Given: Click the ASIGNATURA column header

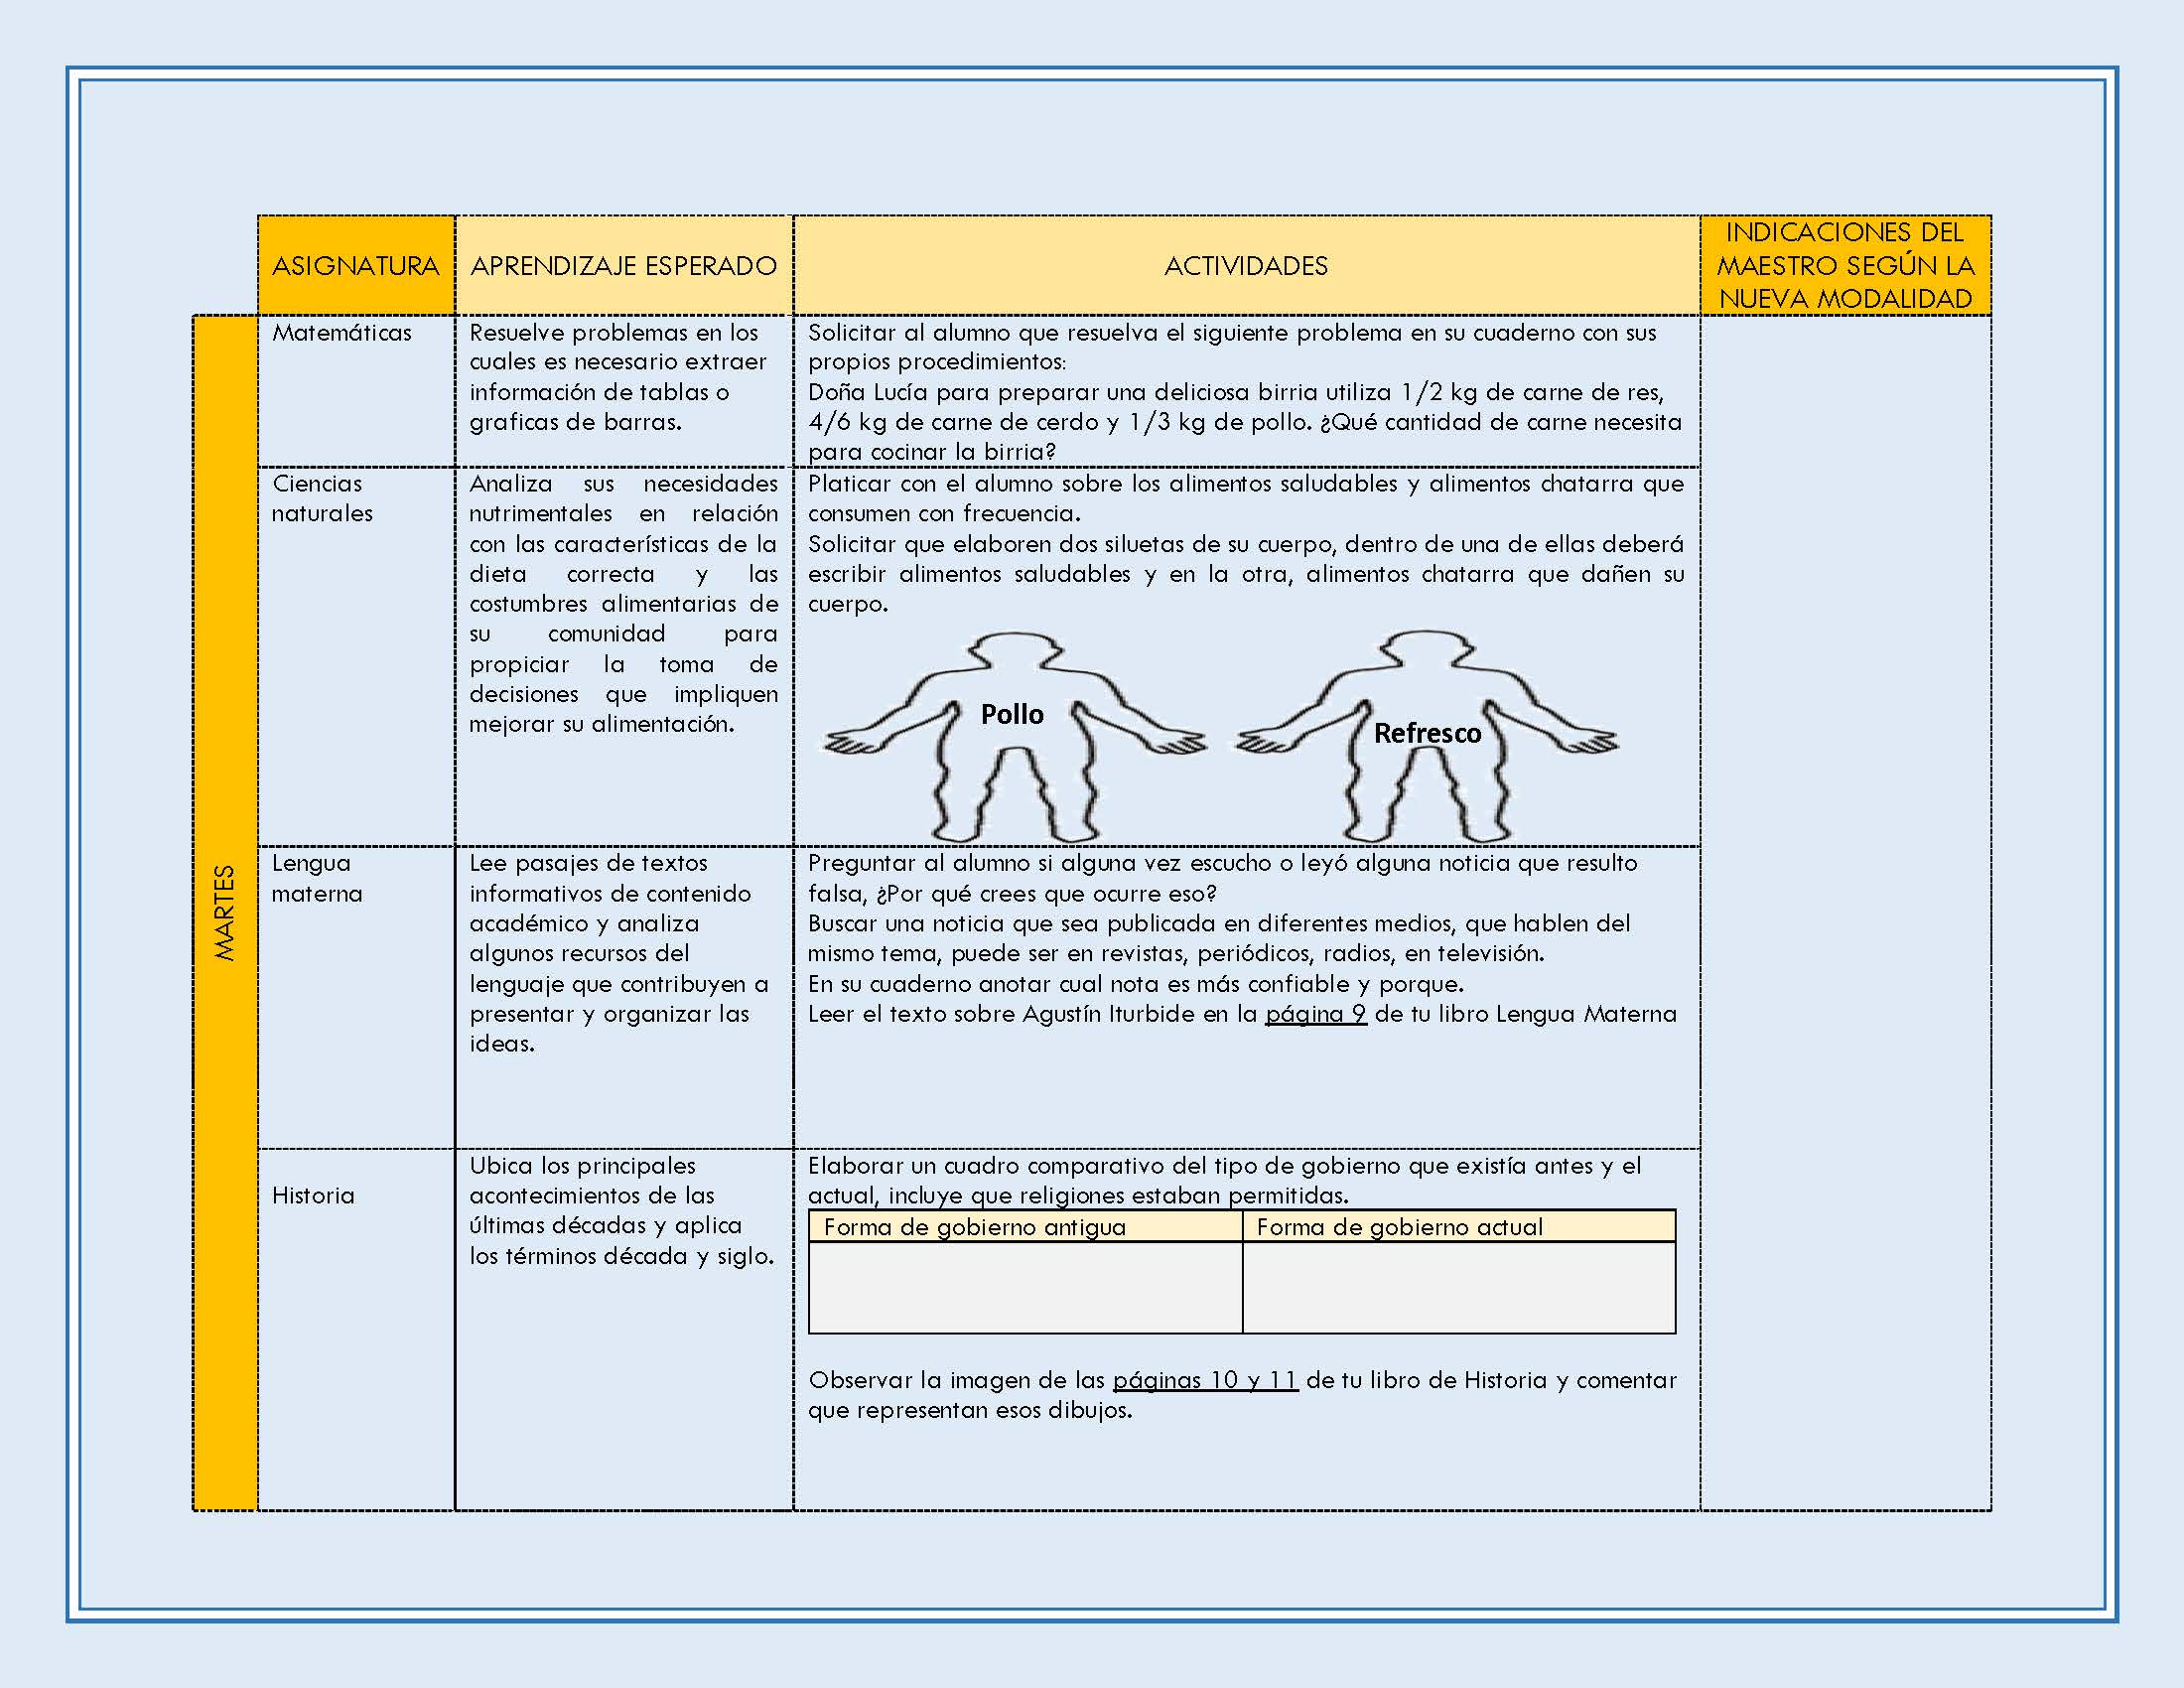Looking at the screenshot, I should (x=356, y=265).
